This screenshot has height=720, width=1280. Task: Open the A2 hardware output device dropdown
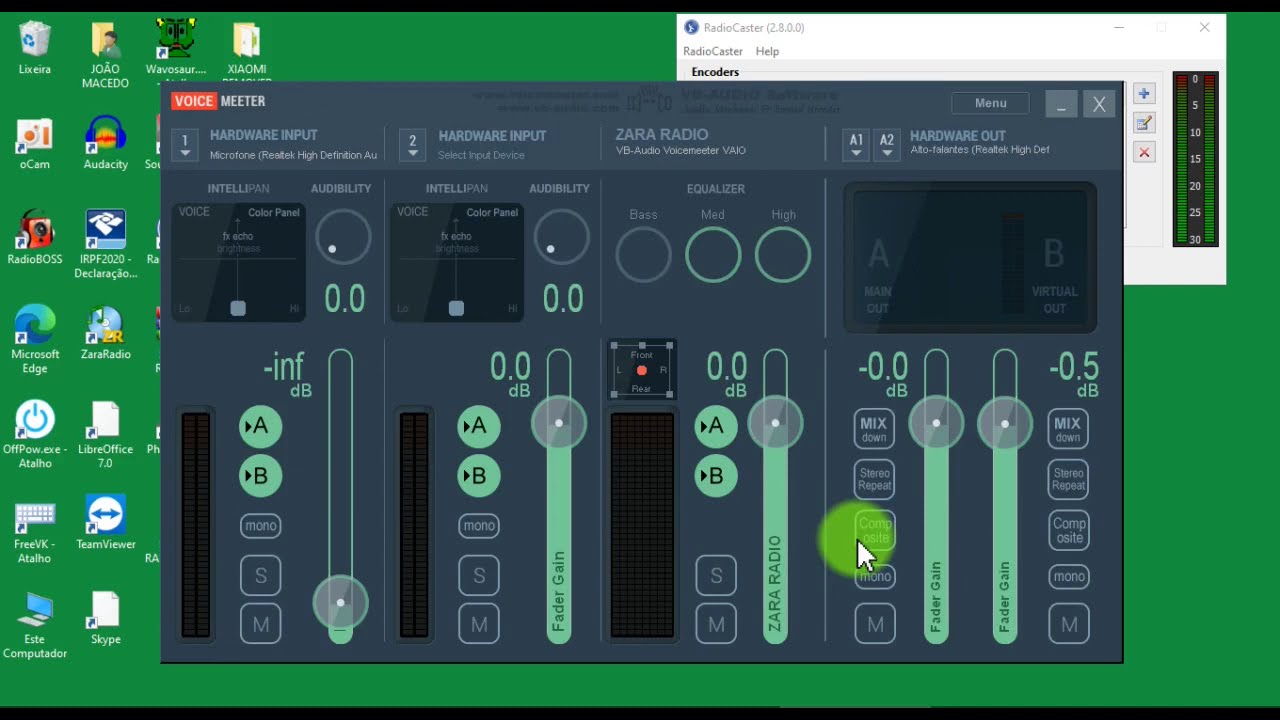pos(887,145)
